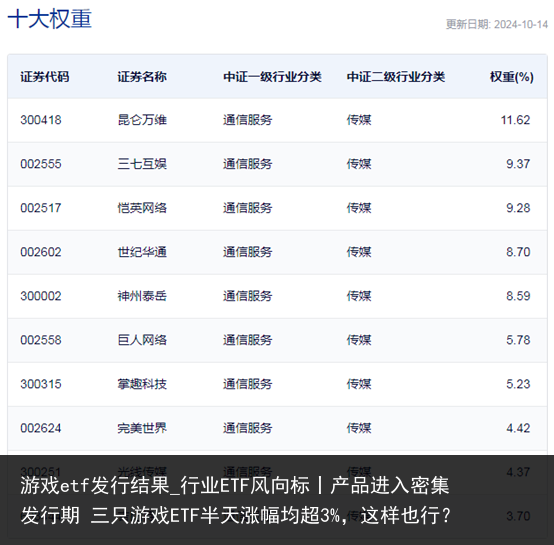Image resolution: width=554 pixels, height=545 pixels.
Task: Click the 权重(%) column header
Action: (512, 77)
